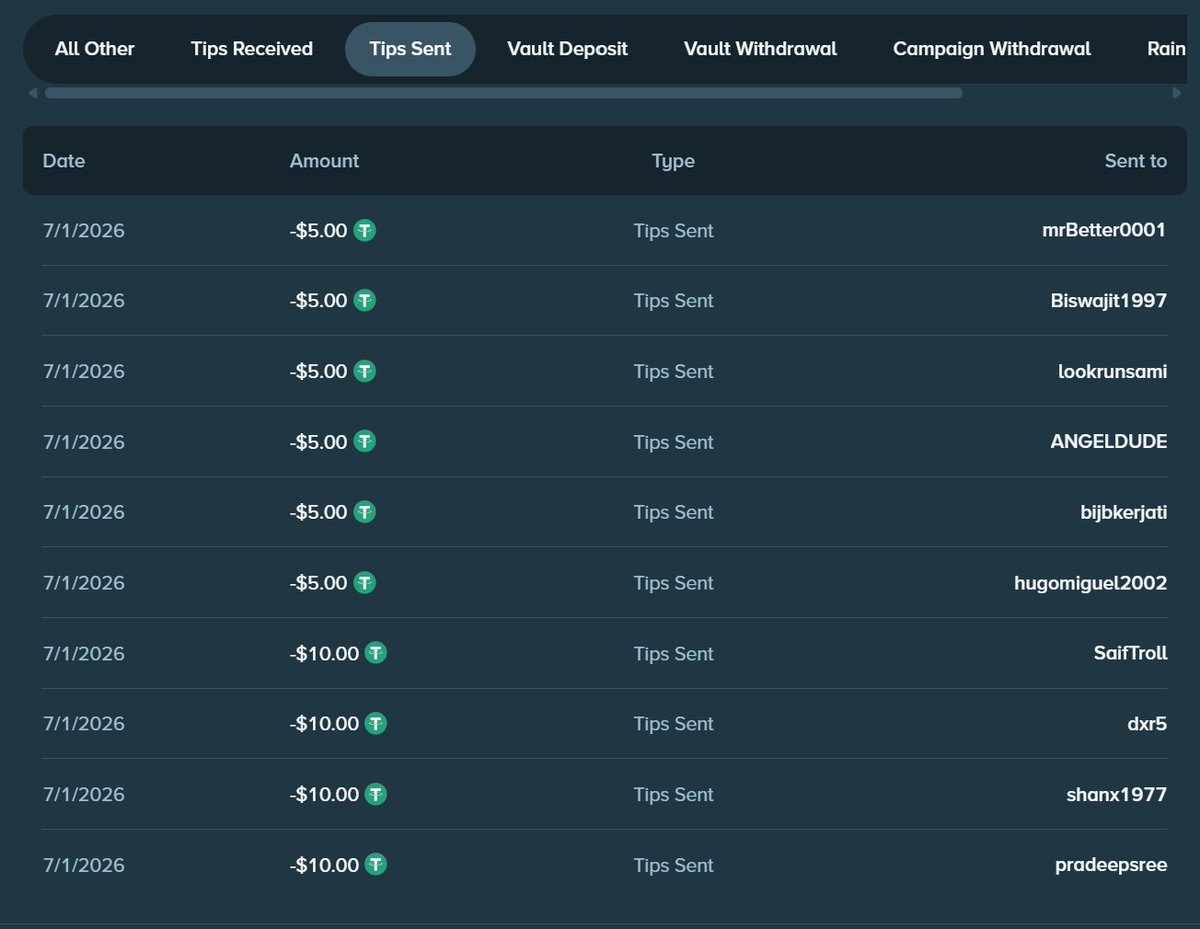This screenshot has height=929, width=1200.
Task: Click the Tether icon in the shanx1977 row
Action: (x=376, y=794)
